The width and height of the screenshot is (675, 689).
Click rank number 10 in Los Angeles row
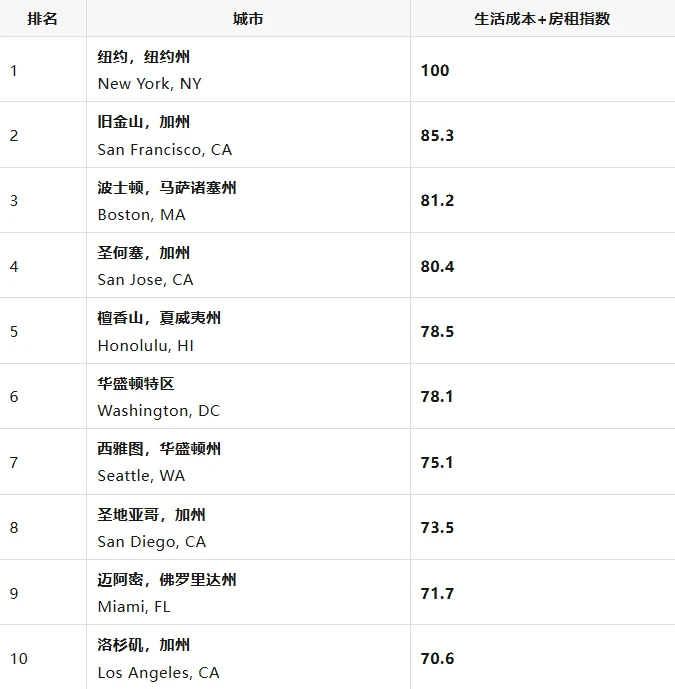pos(18,658)
